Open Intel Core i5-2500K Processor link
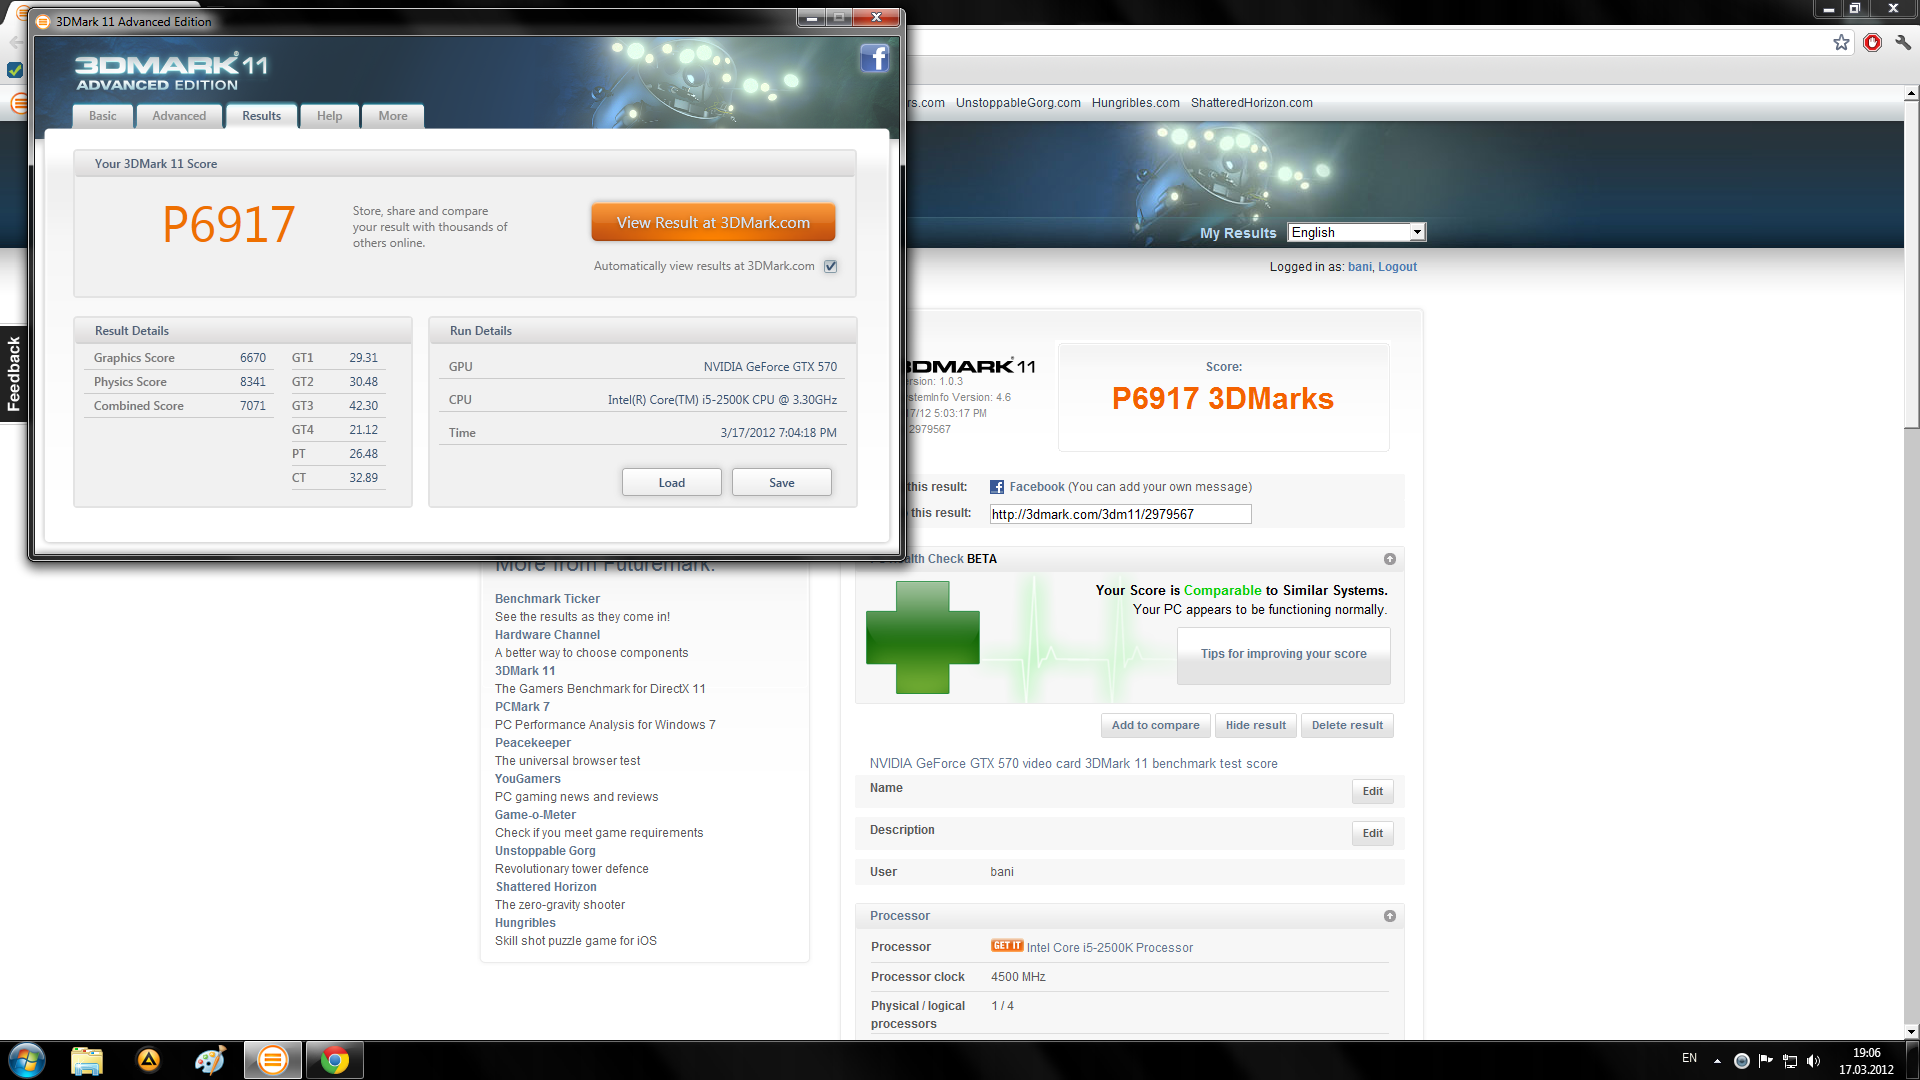Screen dimensions: 1920x1080 1110,948
